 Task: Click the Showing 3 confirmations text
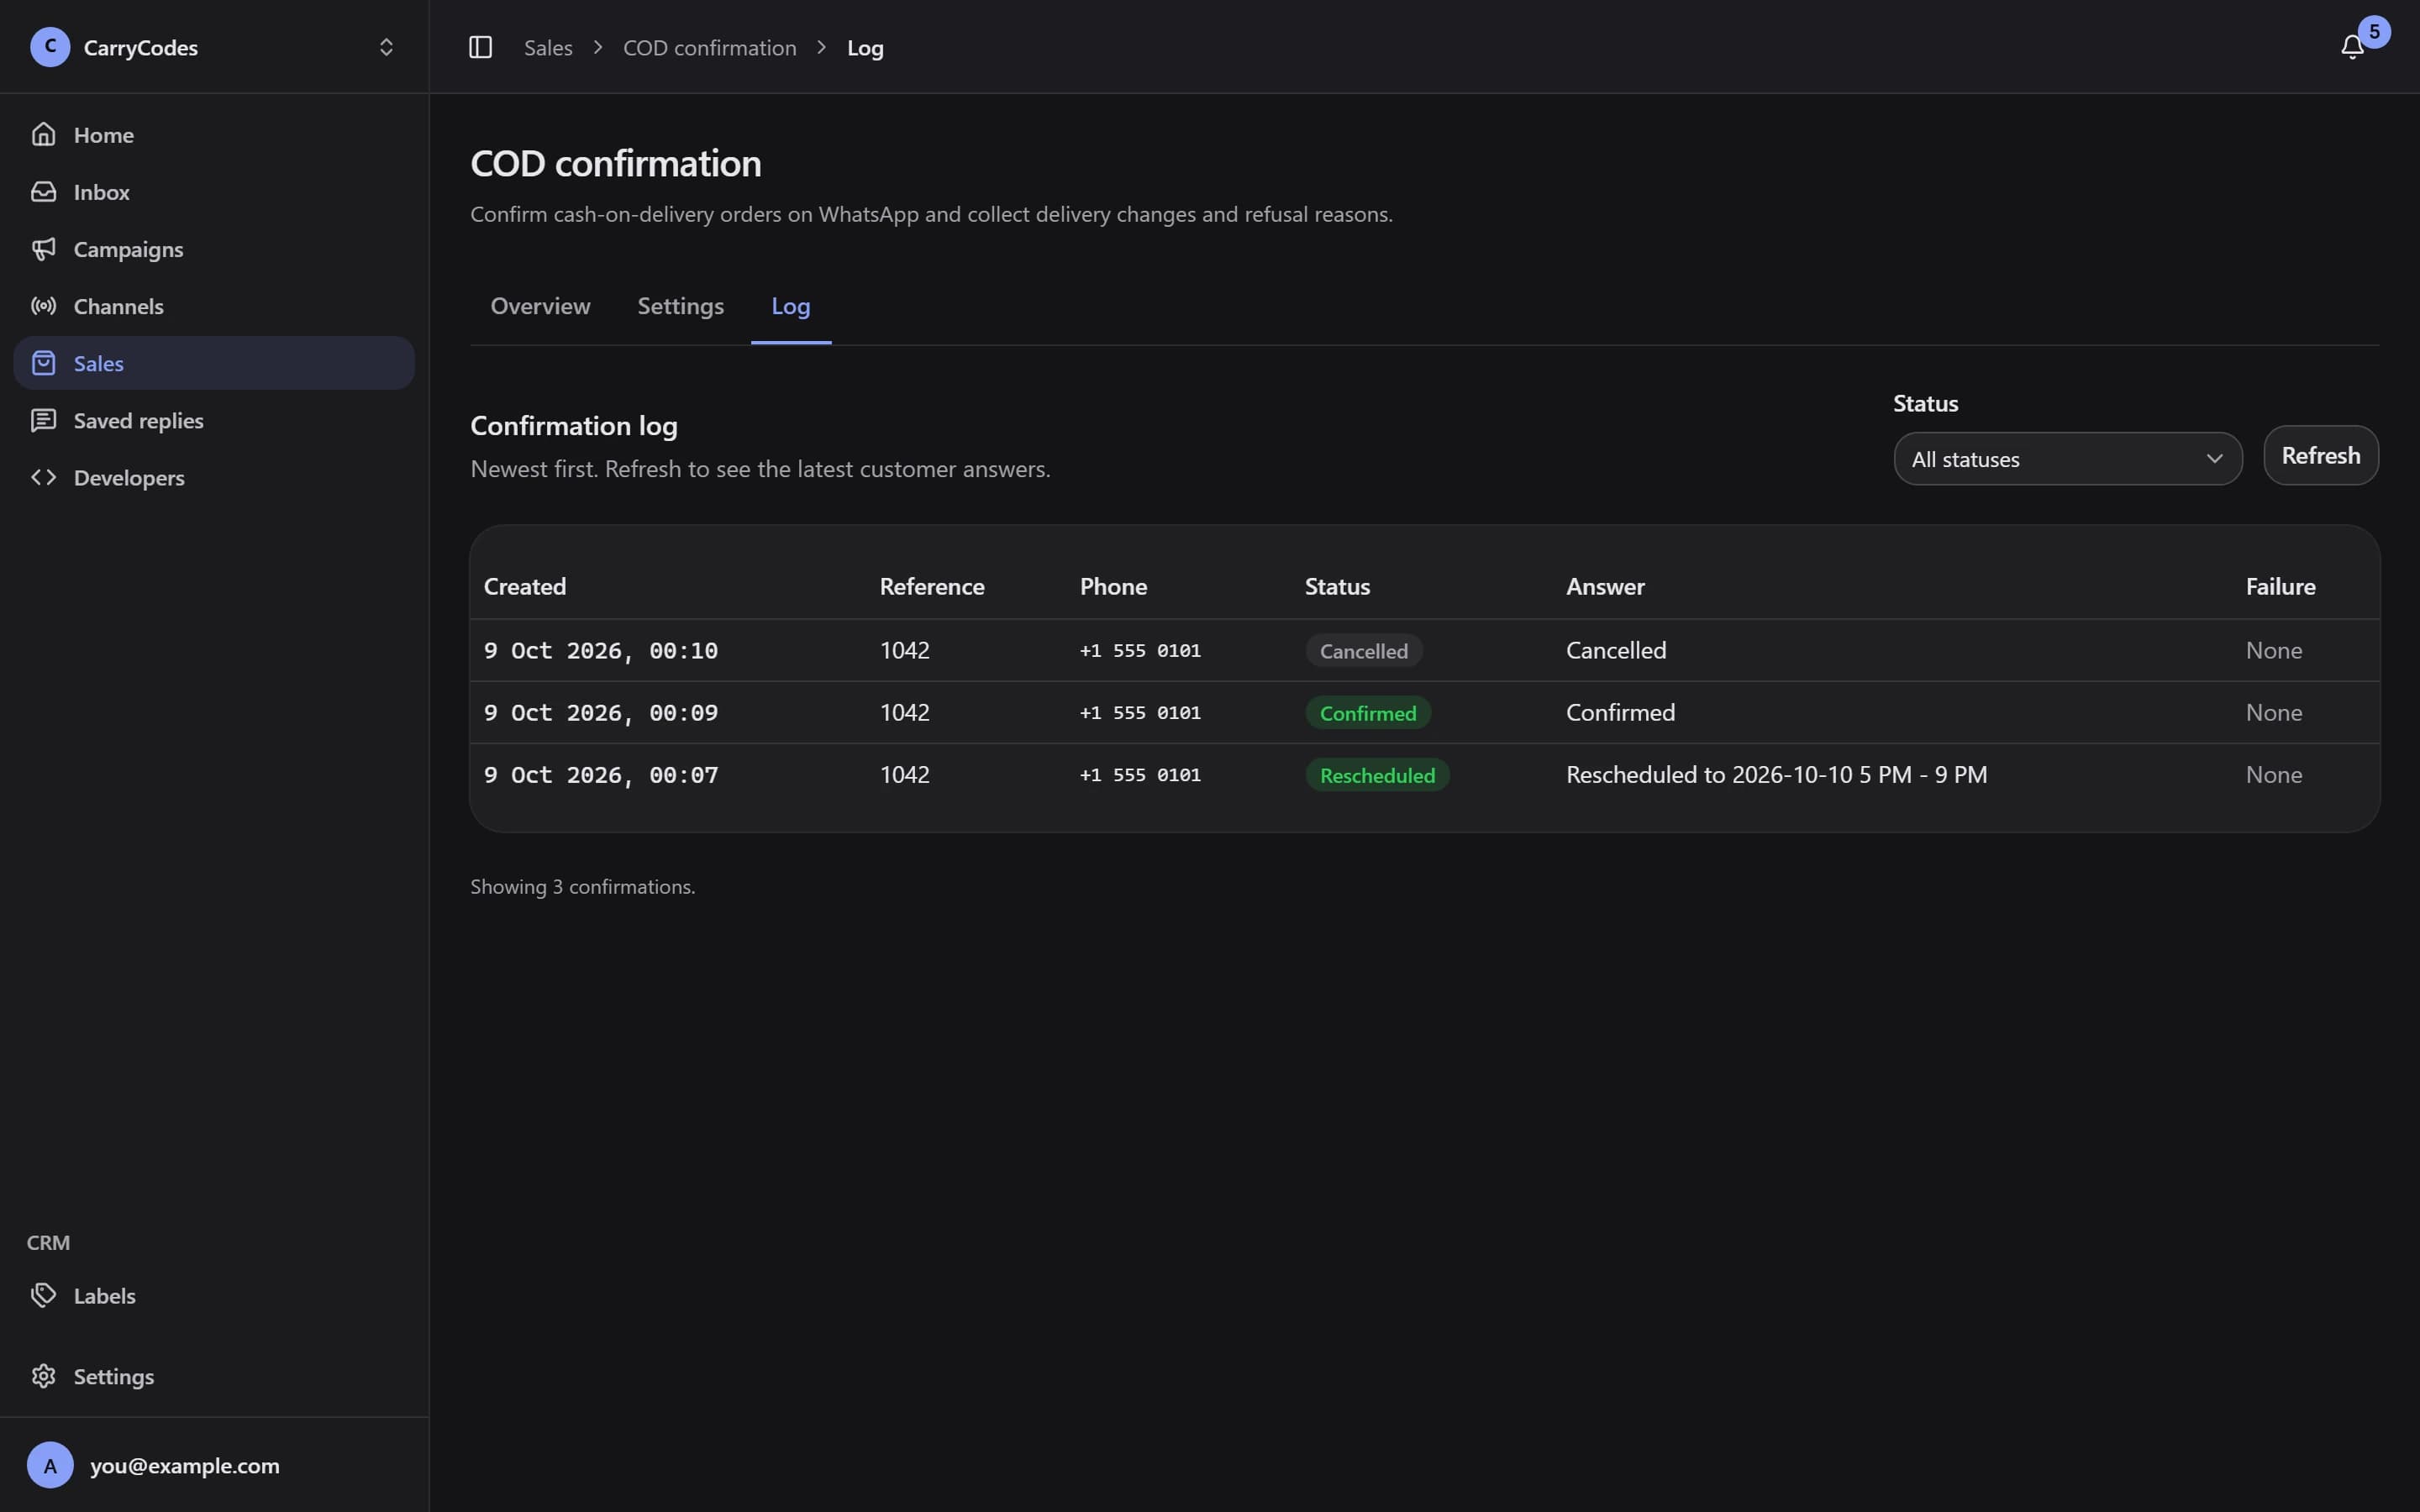coord(582,887)
